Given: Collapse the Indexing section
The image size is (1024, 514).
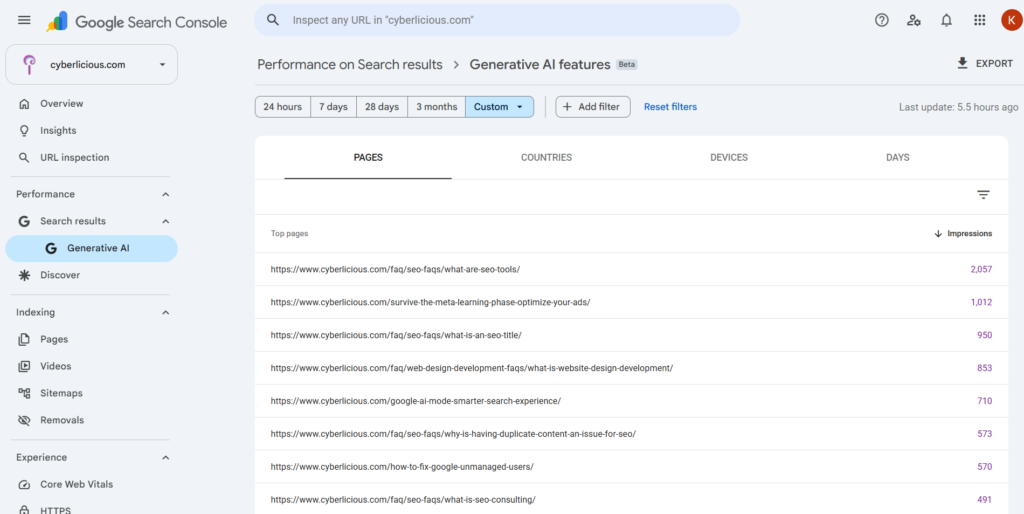Looking at the screenshot, I should point(165,313).
